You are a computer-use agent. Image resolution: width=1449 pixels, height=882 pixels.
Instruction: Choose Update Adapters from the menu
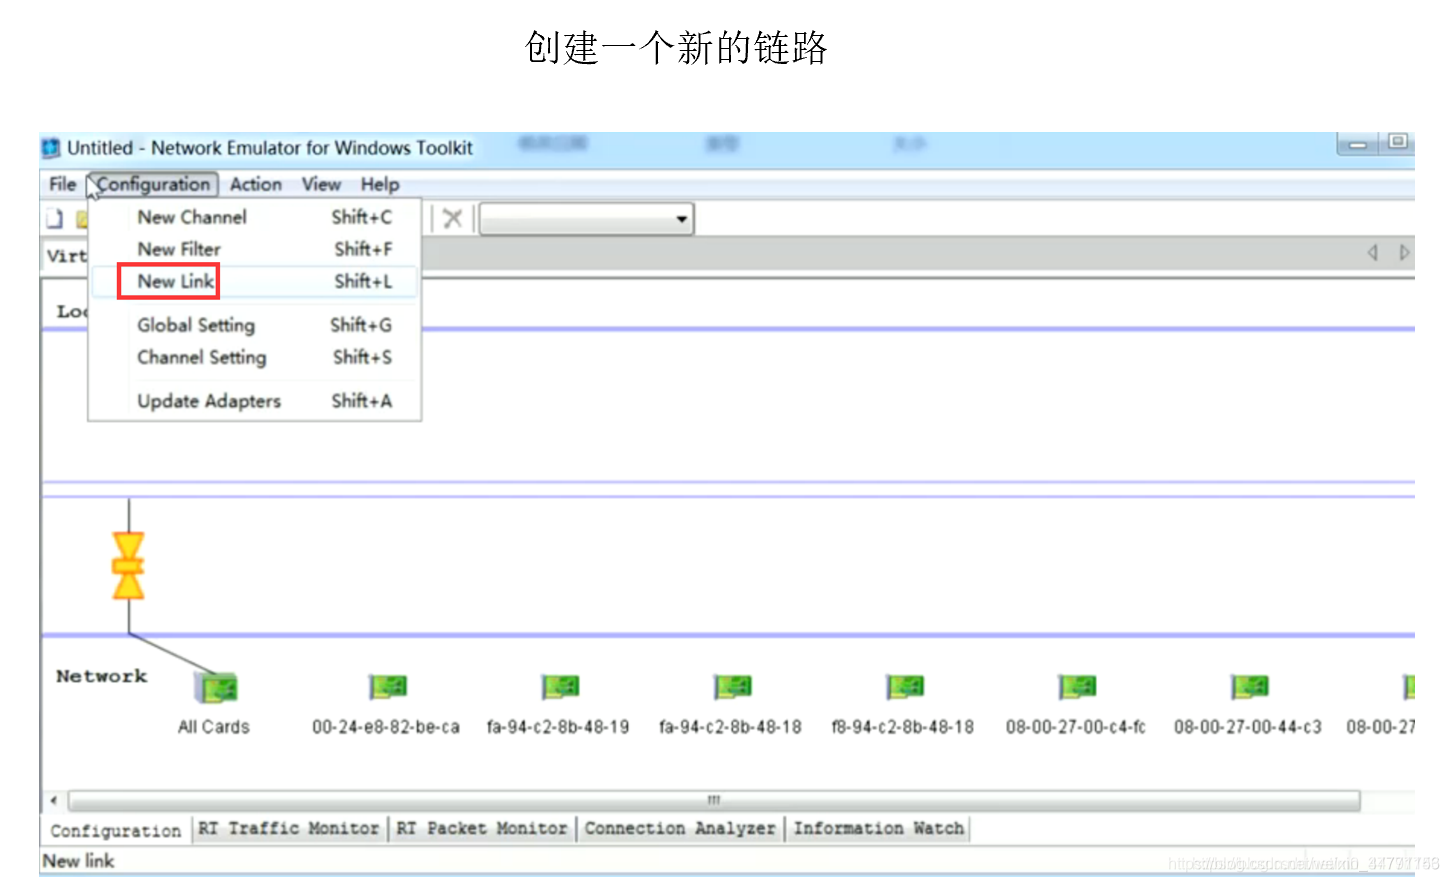pyautogui.click(x=255, y=401)
